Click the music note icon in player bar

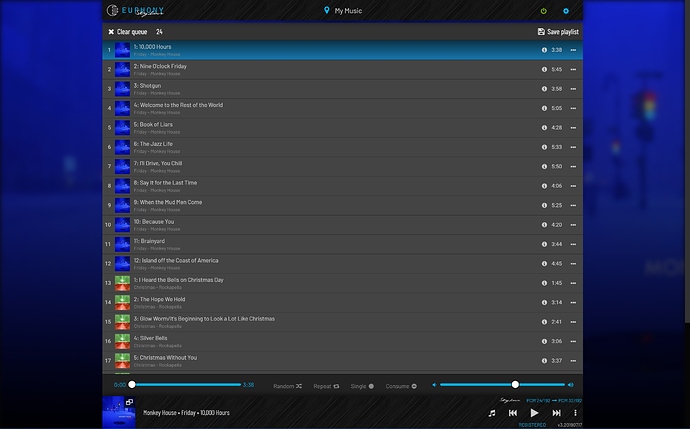tap(492, 413)
